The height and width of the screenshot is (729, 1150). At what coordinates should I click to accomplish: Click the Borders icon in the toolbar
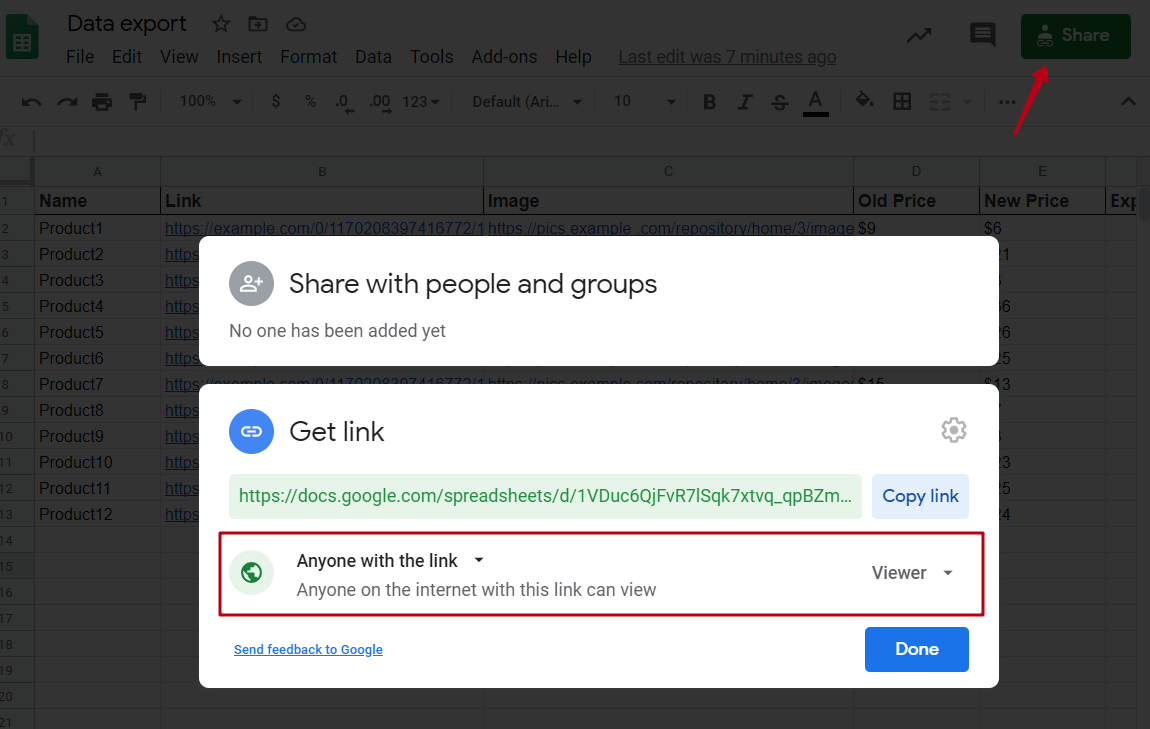point(902,101)
